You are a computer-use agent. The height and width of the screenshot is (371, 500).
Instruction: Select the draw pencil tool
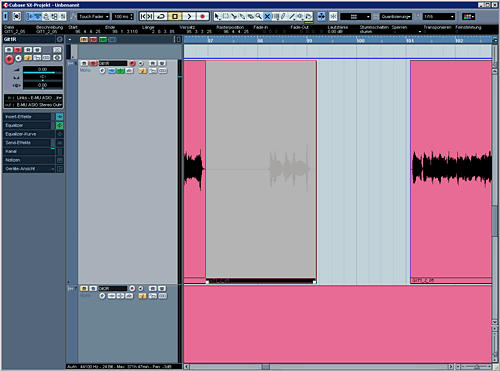tap(284, 16)
